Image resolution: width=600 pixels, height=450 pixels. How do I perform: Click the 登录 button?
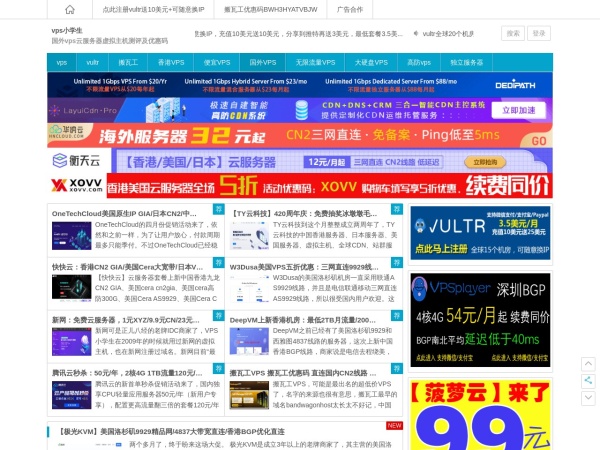click(539, 33)
